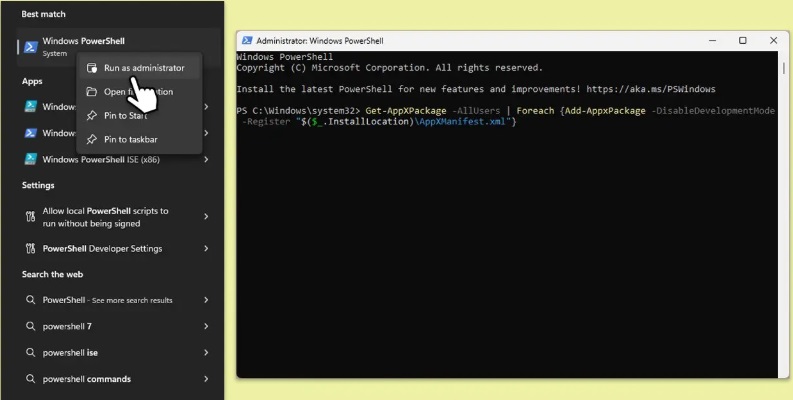The width and height of the screenshot is (793, 400).
Task: Click the Administrator: Windows PowerShell window title
Action: pos(320,41)
